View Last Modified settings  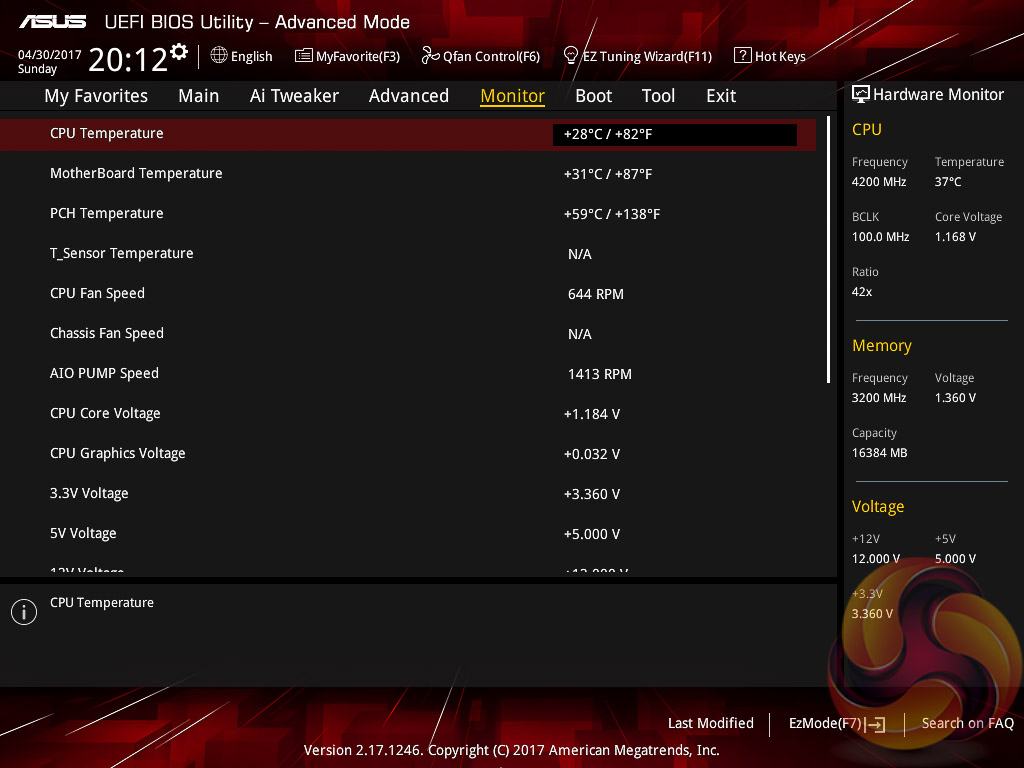(x=711, y=723)
